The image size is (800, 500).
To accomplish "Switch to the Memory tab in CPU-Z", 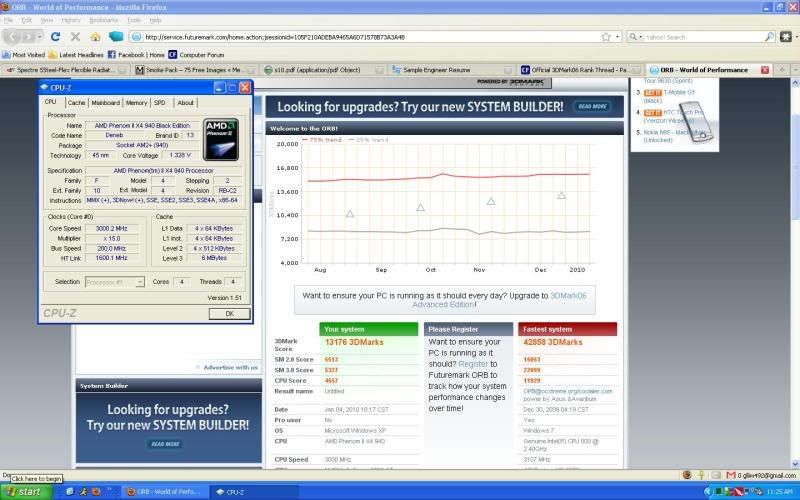I will pyautogui.click(x=136, y=103).
